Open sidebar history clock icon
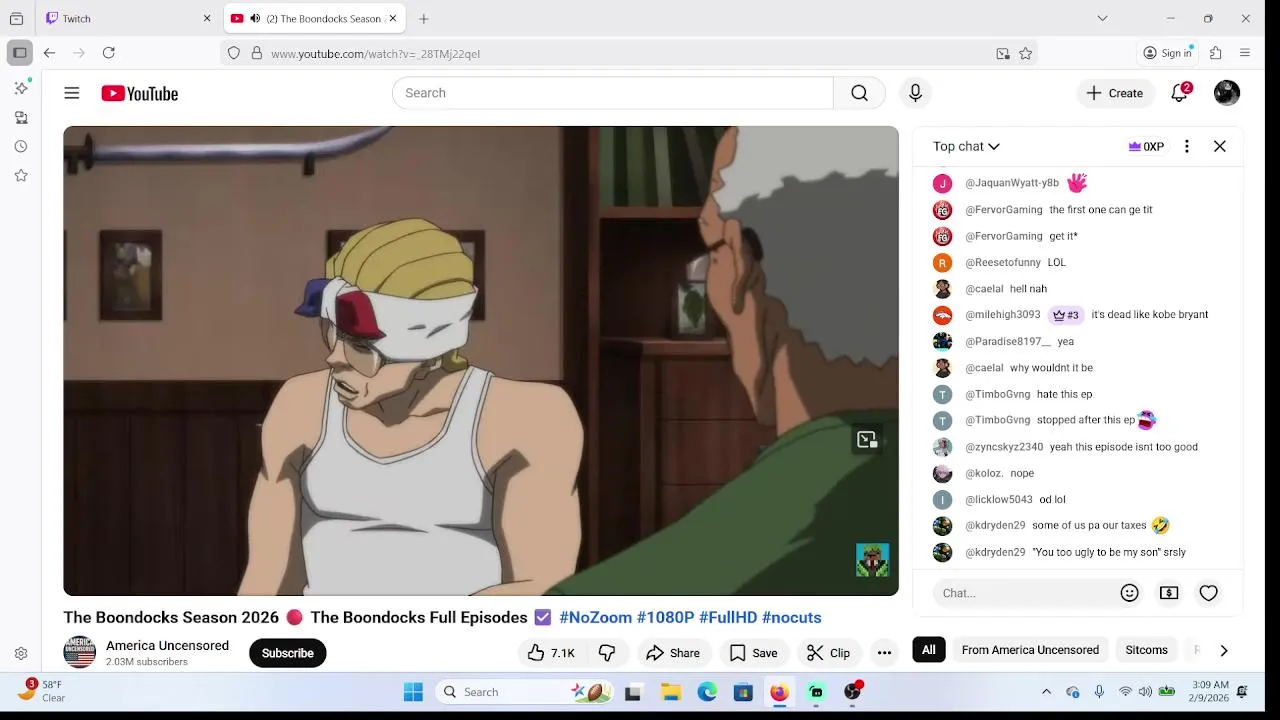1280x720 pixels. pyautogui.click(x=21, y=146)
